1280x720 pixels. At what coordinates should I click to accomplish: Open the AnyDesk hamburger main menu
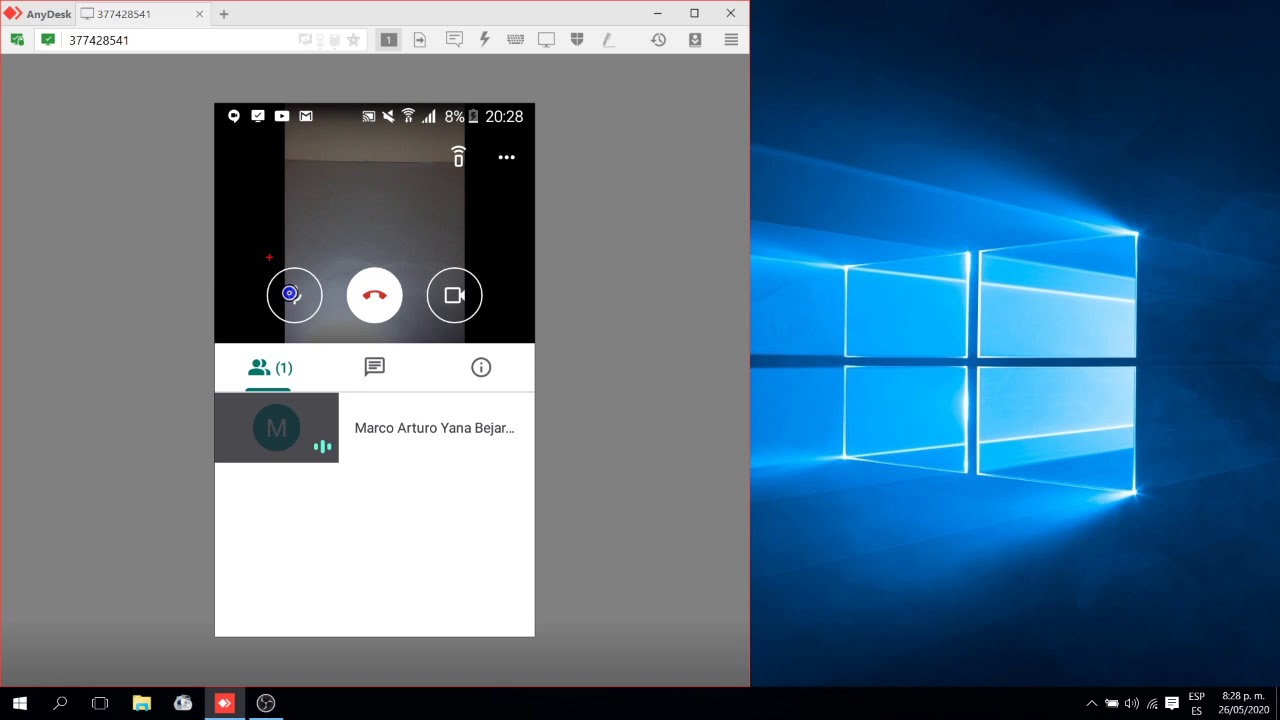731,40
